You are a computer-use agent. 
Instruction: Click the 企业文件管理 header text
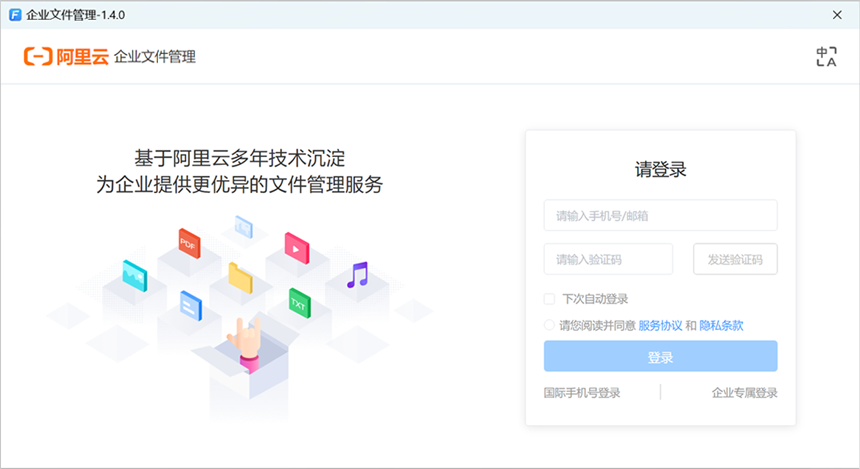[155, 56]
